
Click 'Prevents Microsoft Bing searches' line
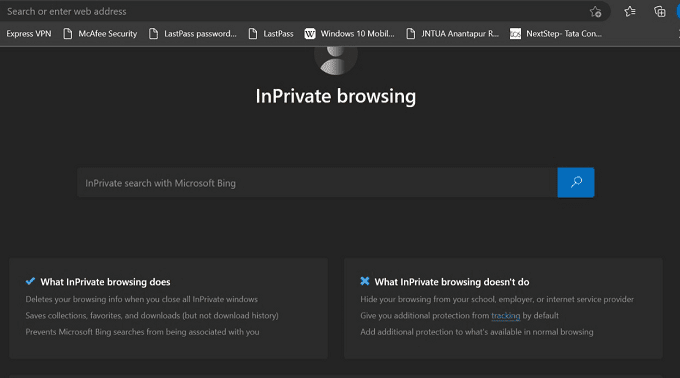click(142, 332)
